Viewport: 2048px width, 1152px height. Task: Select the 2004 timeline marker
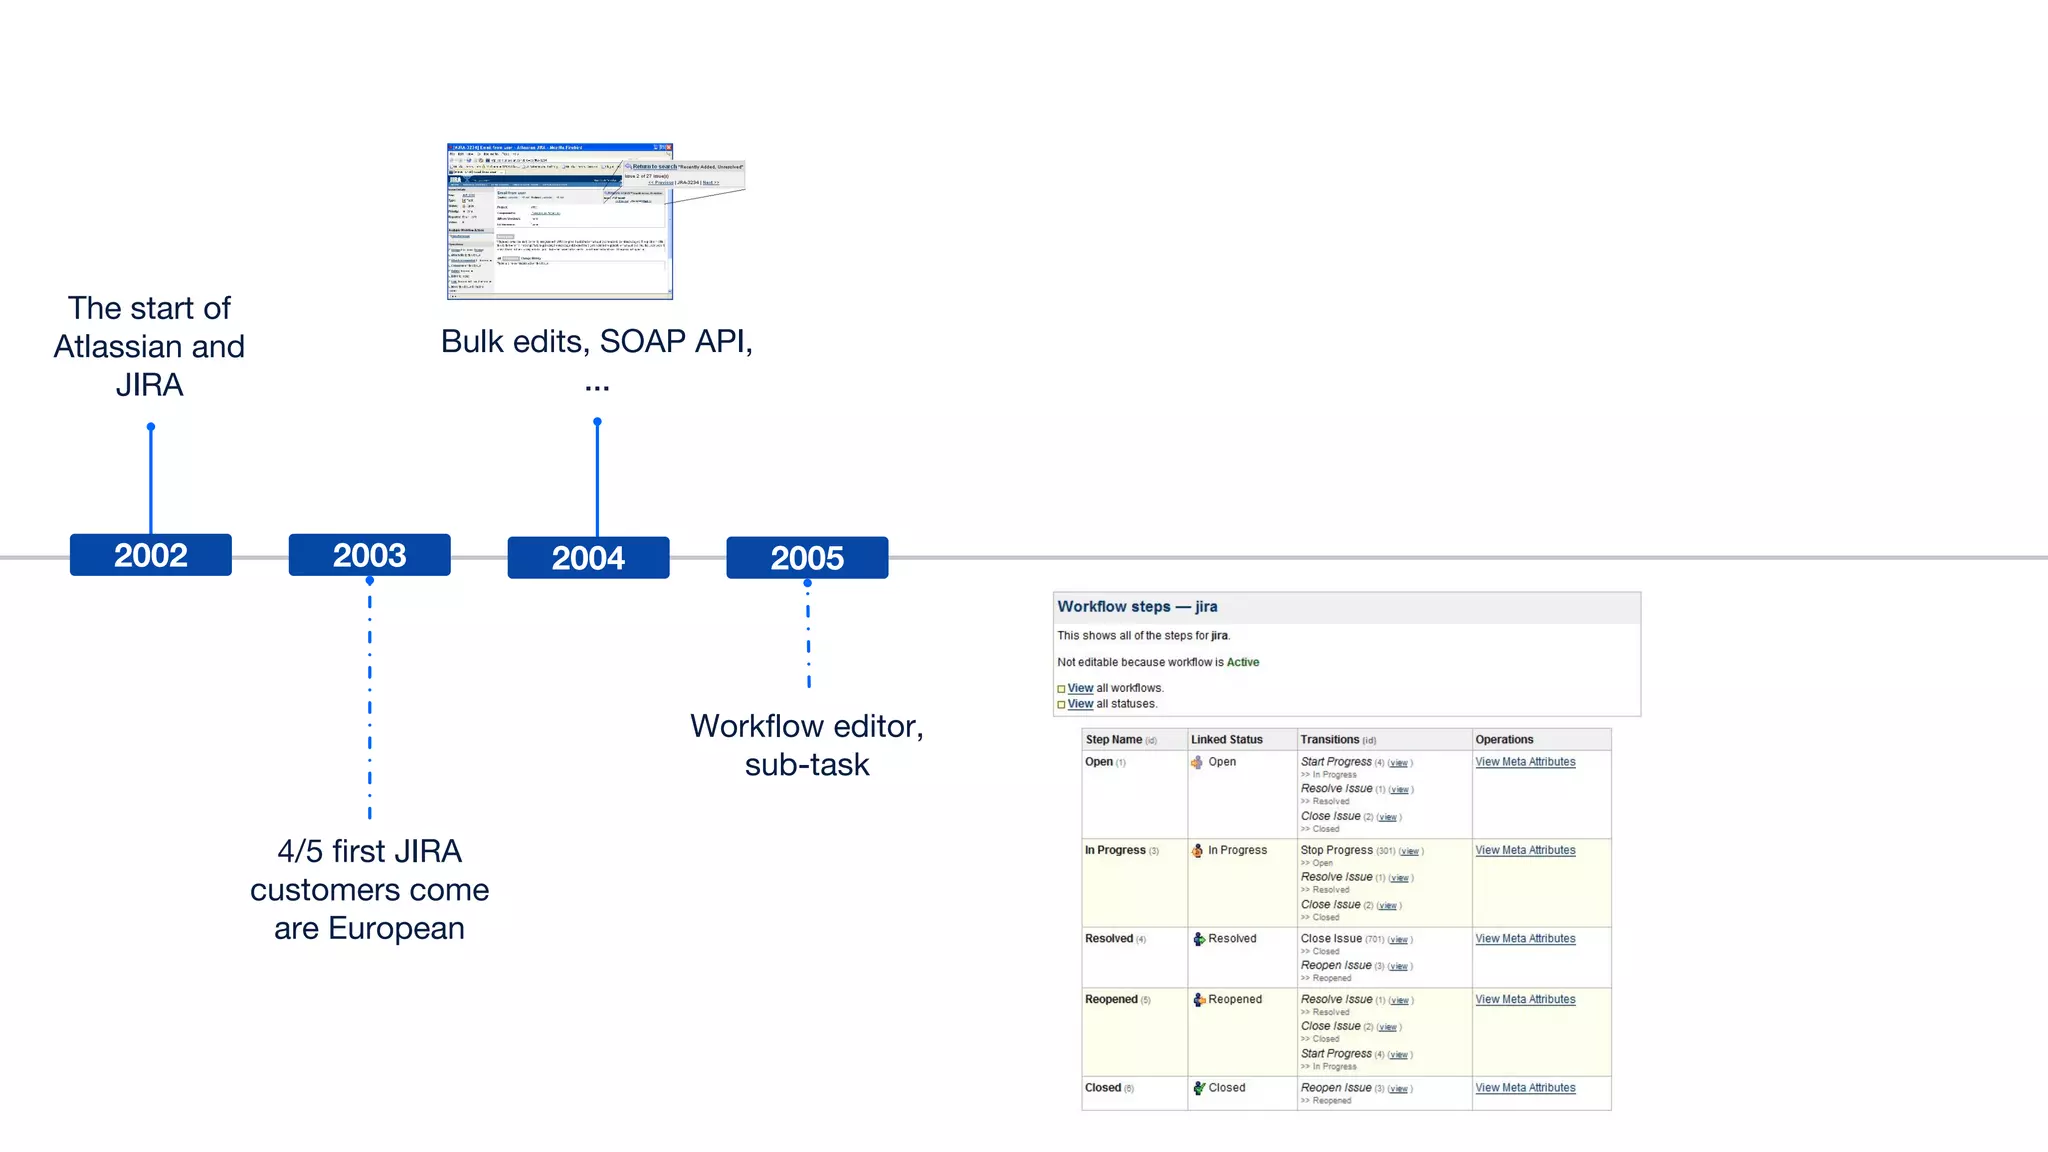[x=588, y=558]
